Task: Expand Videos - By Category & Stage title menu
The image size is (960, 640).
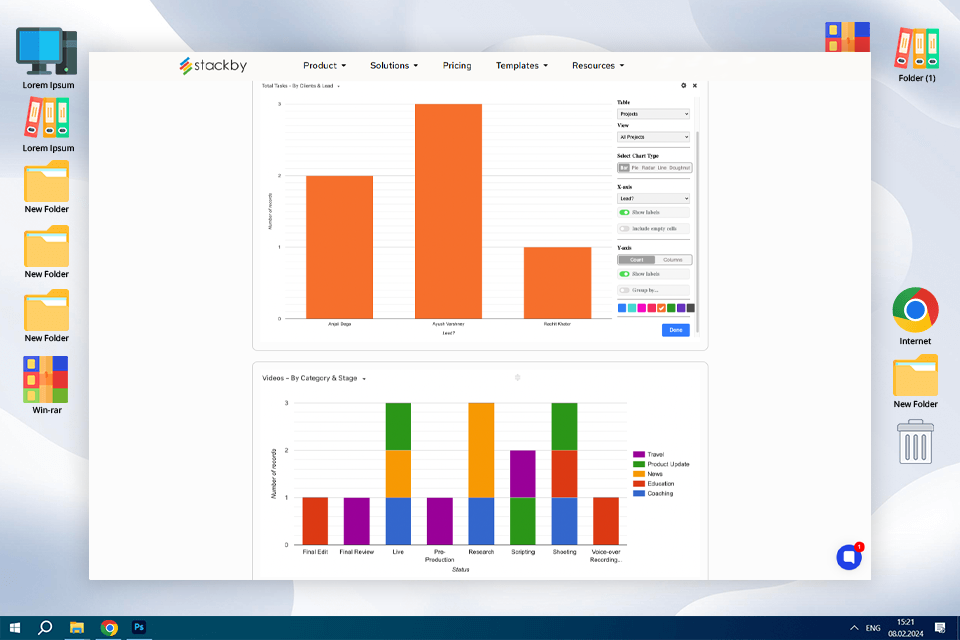Action: click(364, 379)
